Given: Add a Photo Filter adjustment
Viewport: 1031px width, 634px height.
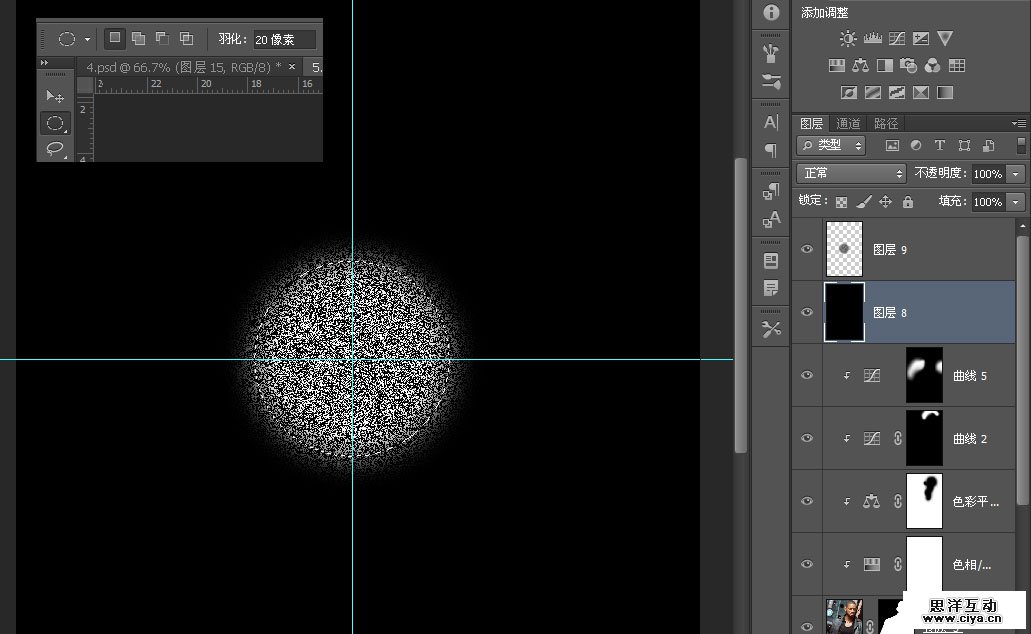Looking at the screenshot, I should [x=909, y=66].
